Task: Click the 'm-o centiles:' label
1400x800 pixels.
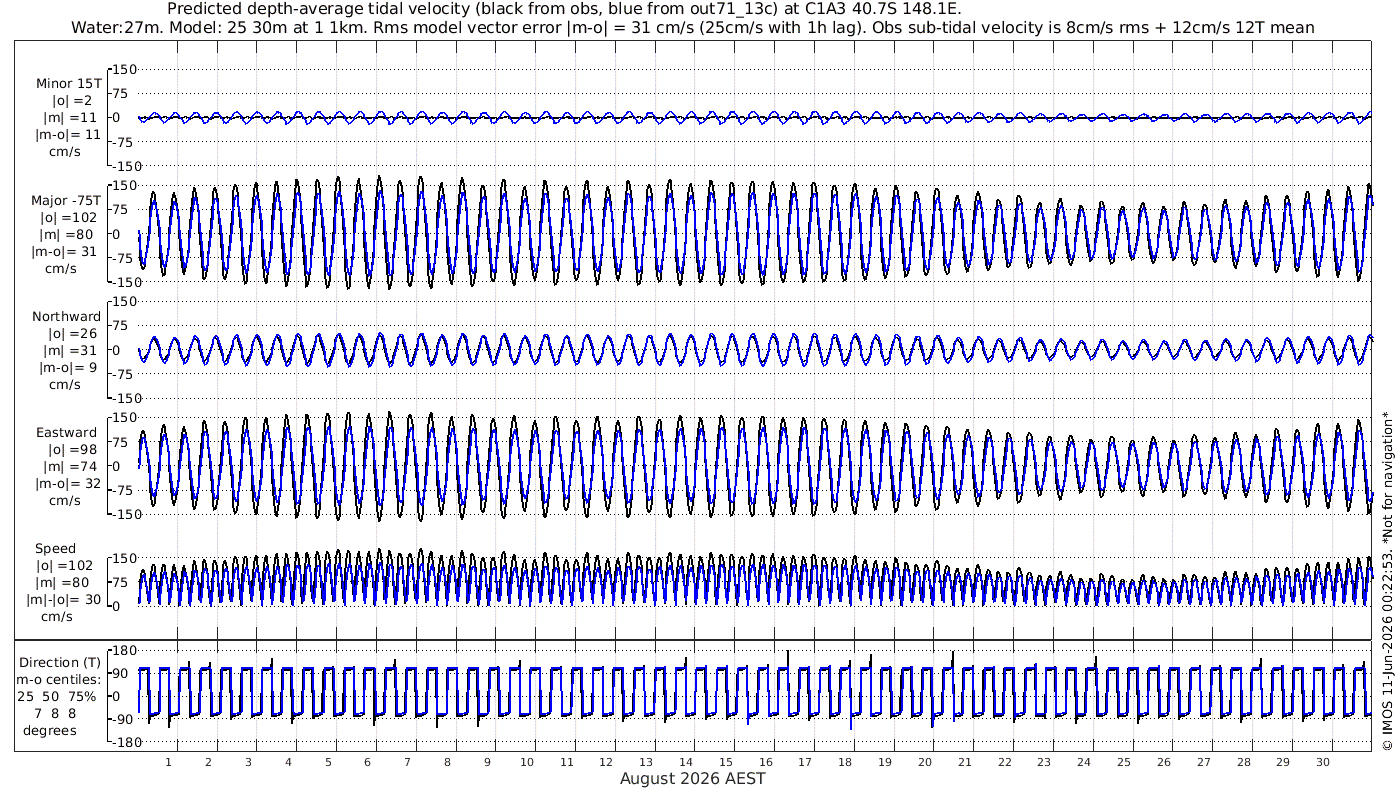Action: click(x=60, y=679)
